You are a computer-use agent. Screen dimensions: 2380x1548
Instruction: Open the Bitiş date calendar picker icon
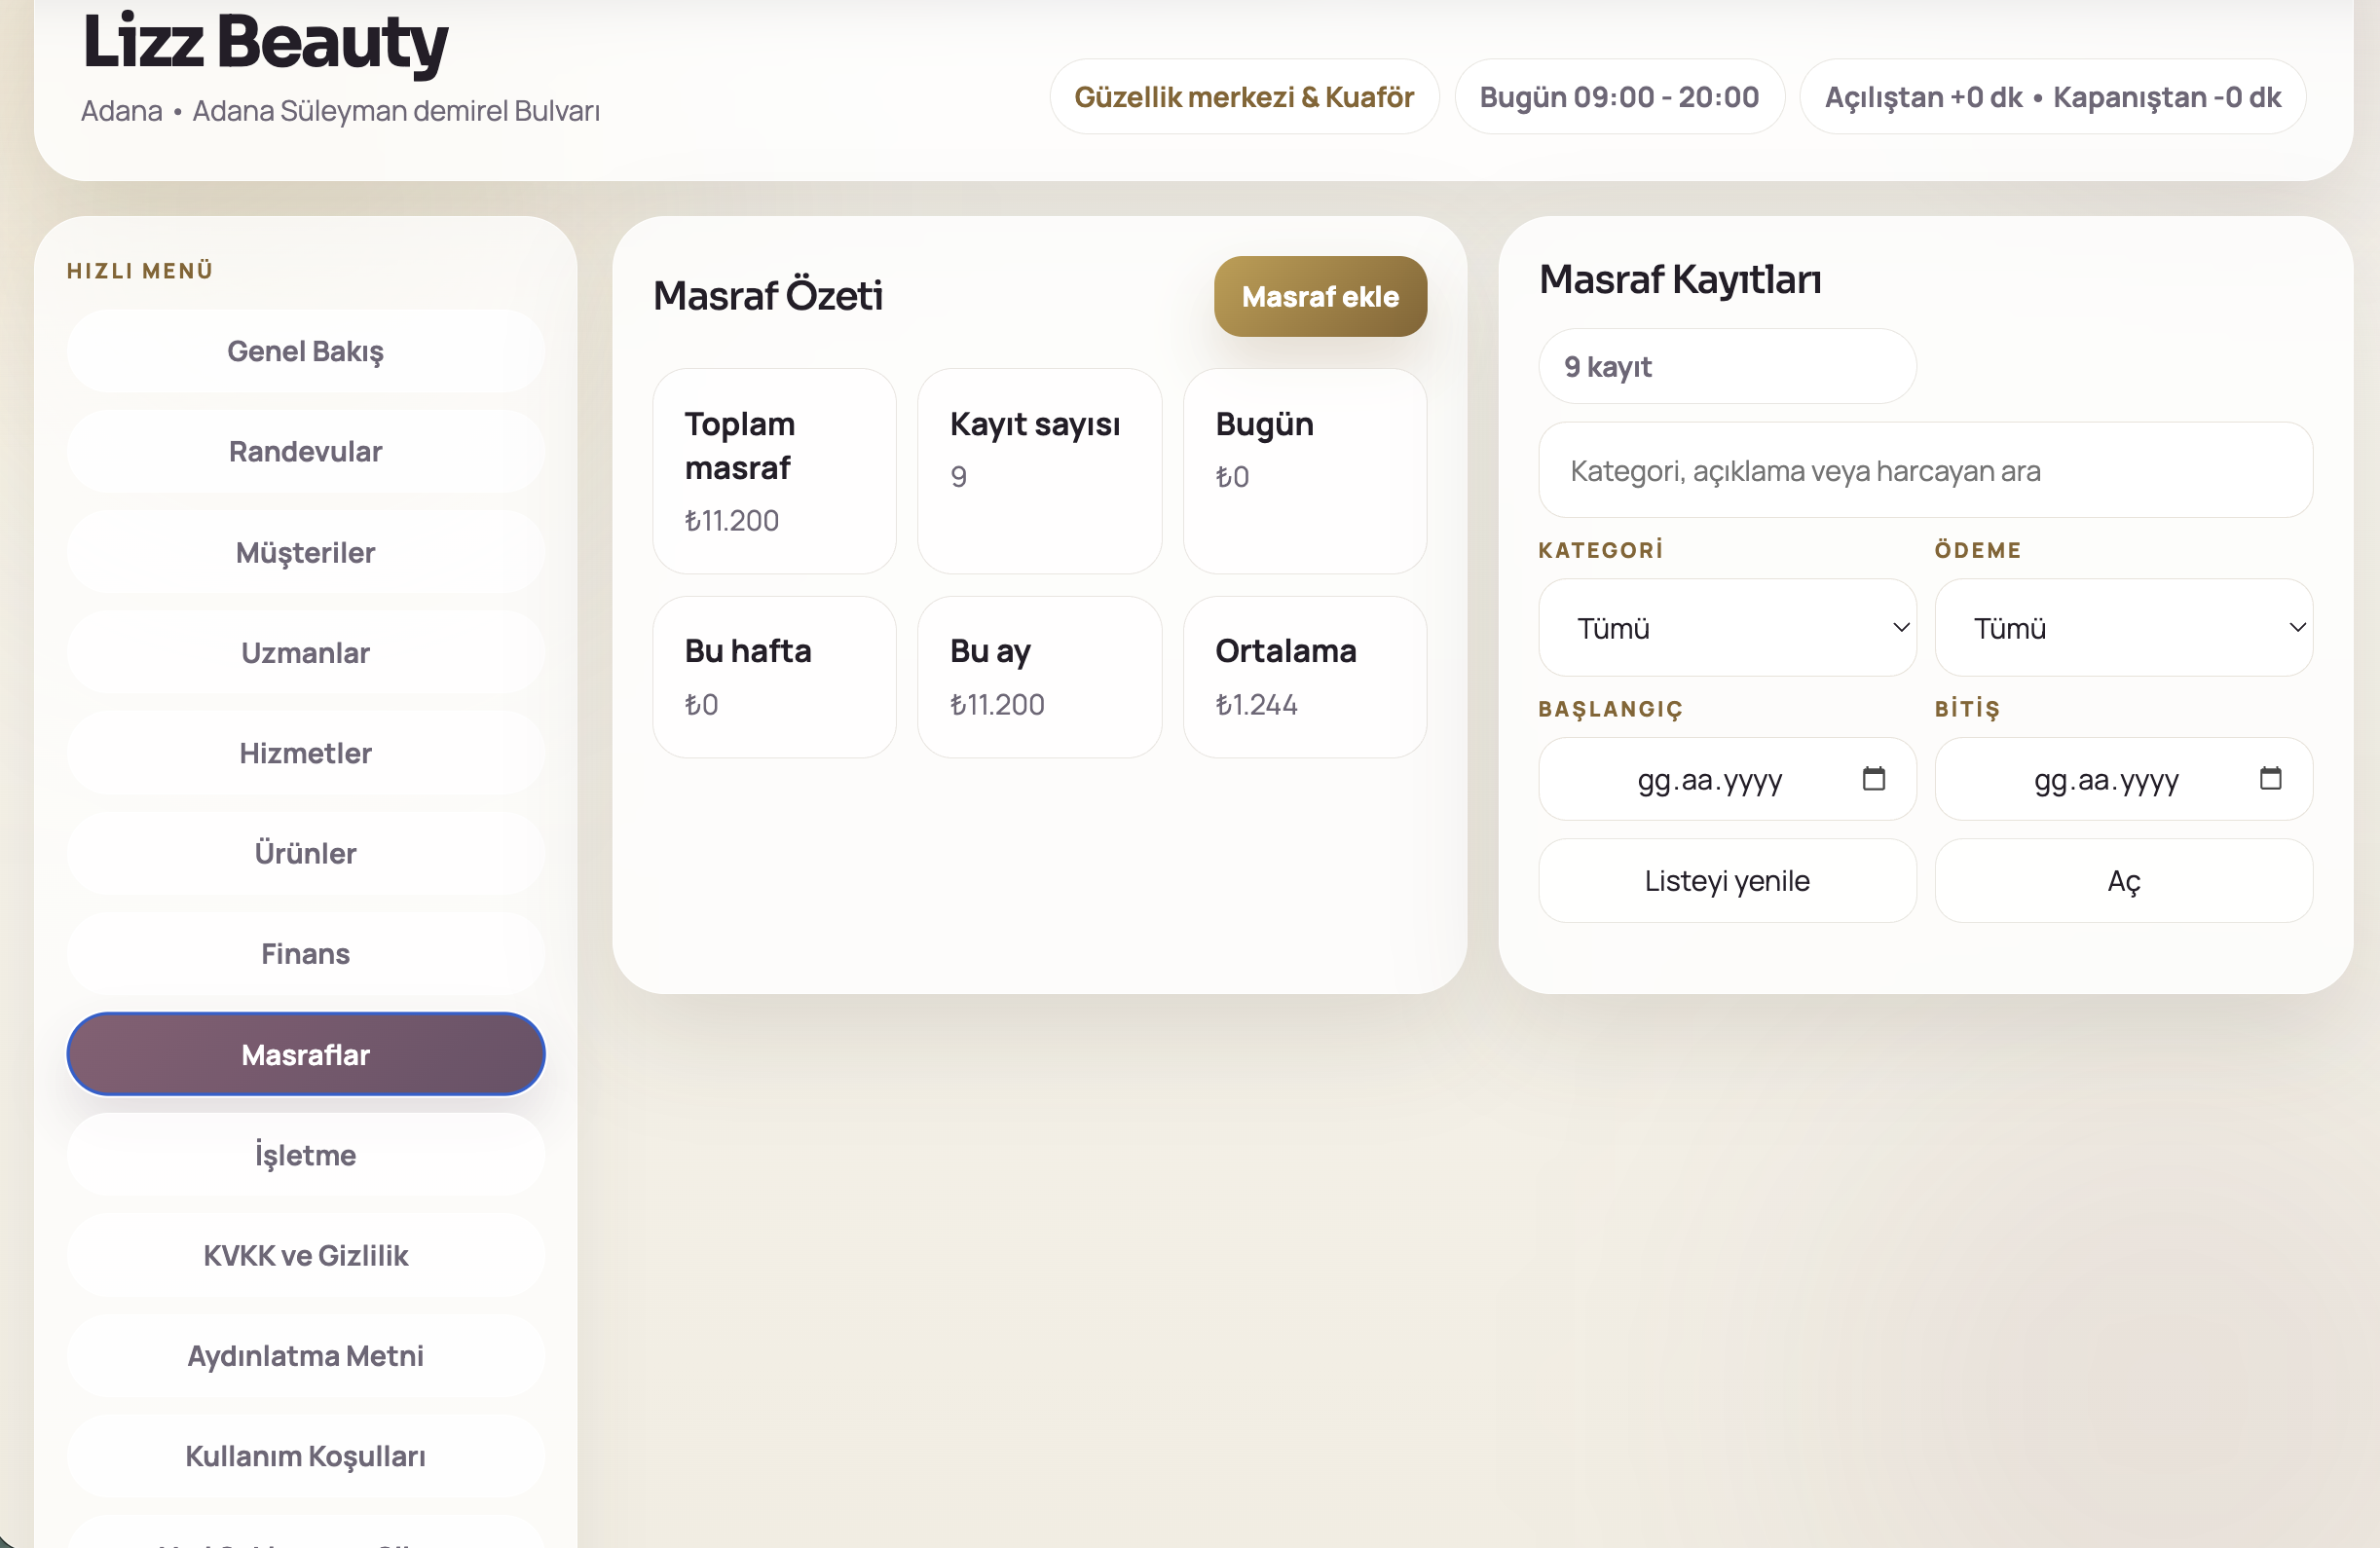point(2270,778)
